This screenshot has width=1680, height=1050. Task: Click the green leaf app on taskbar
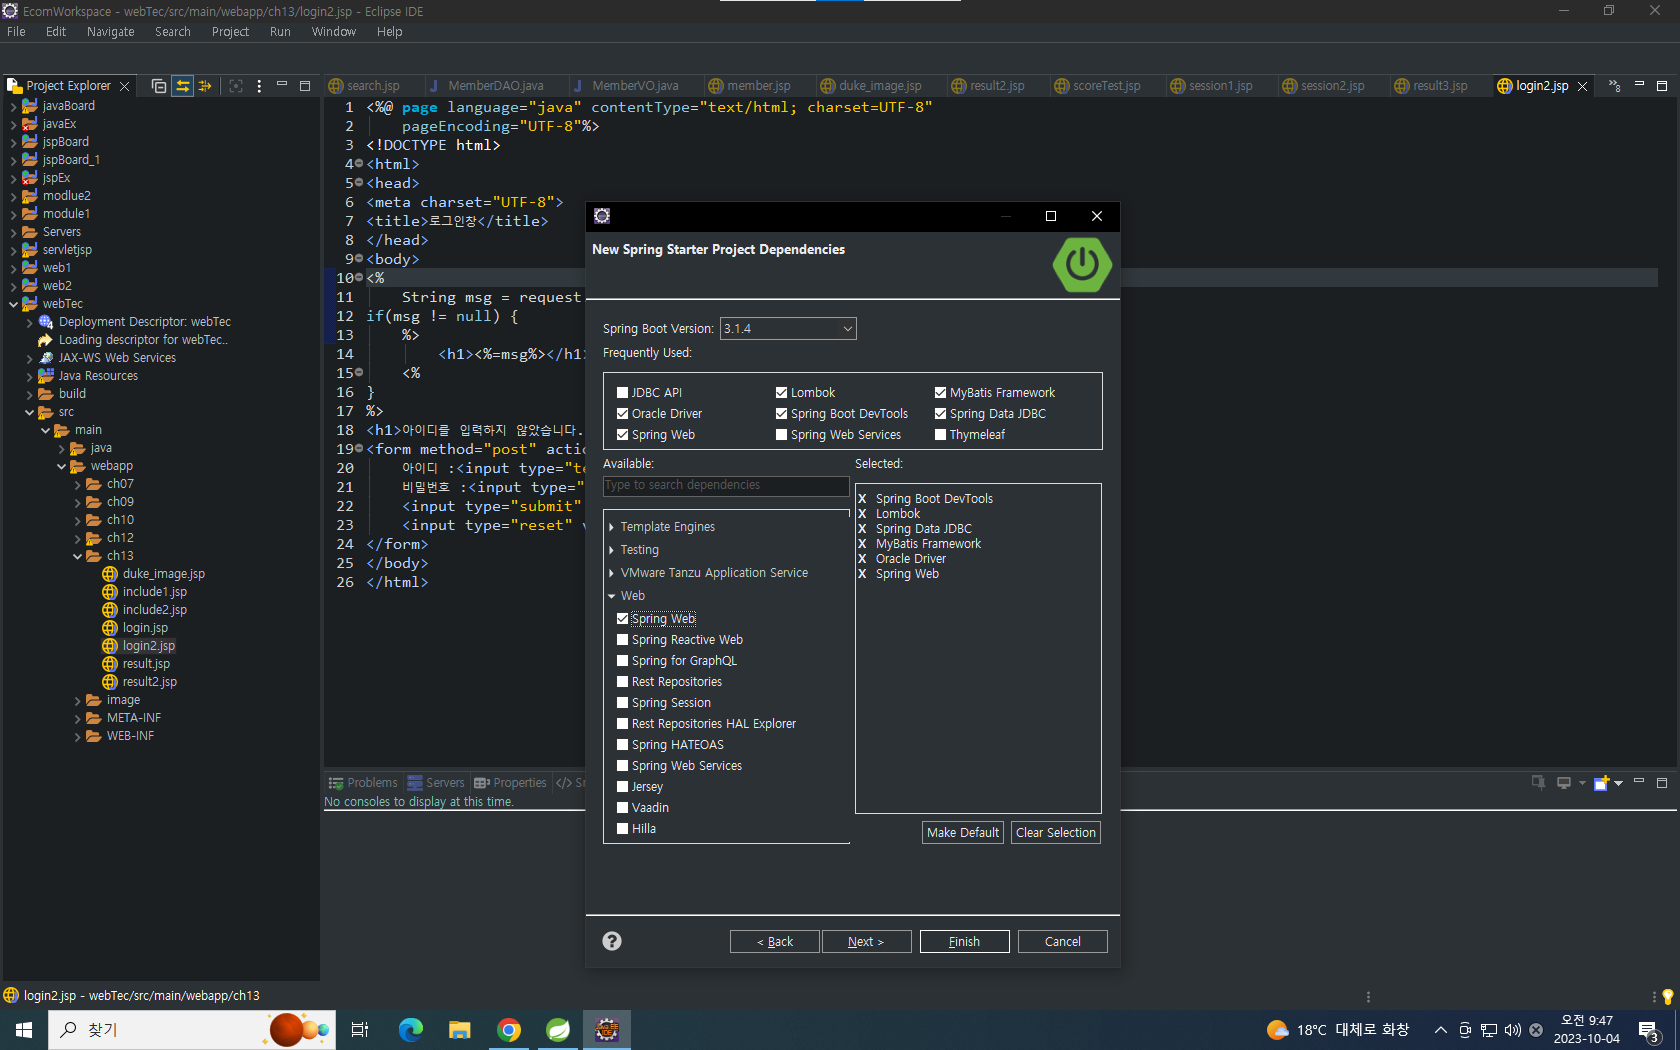[x=558, y=1030]
